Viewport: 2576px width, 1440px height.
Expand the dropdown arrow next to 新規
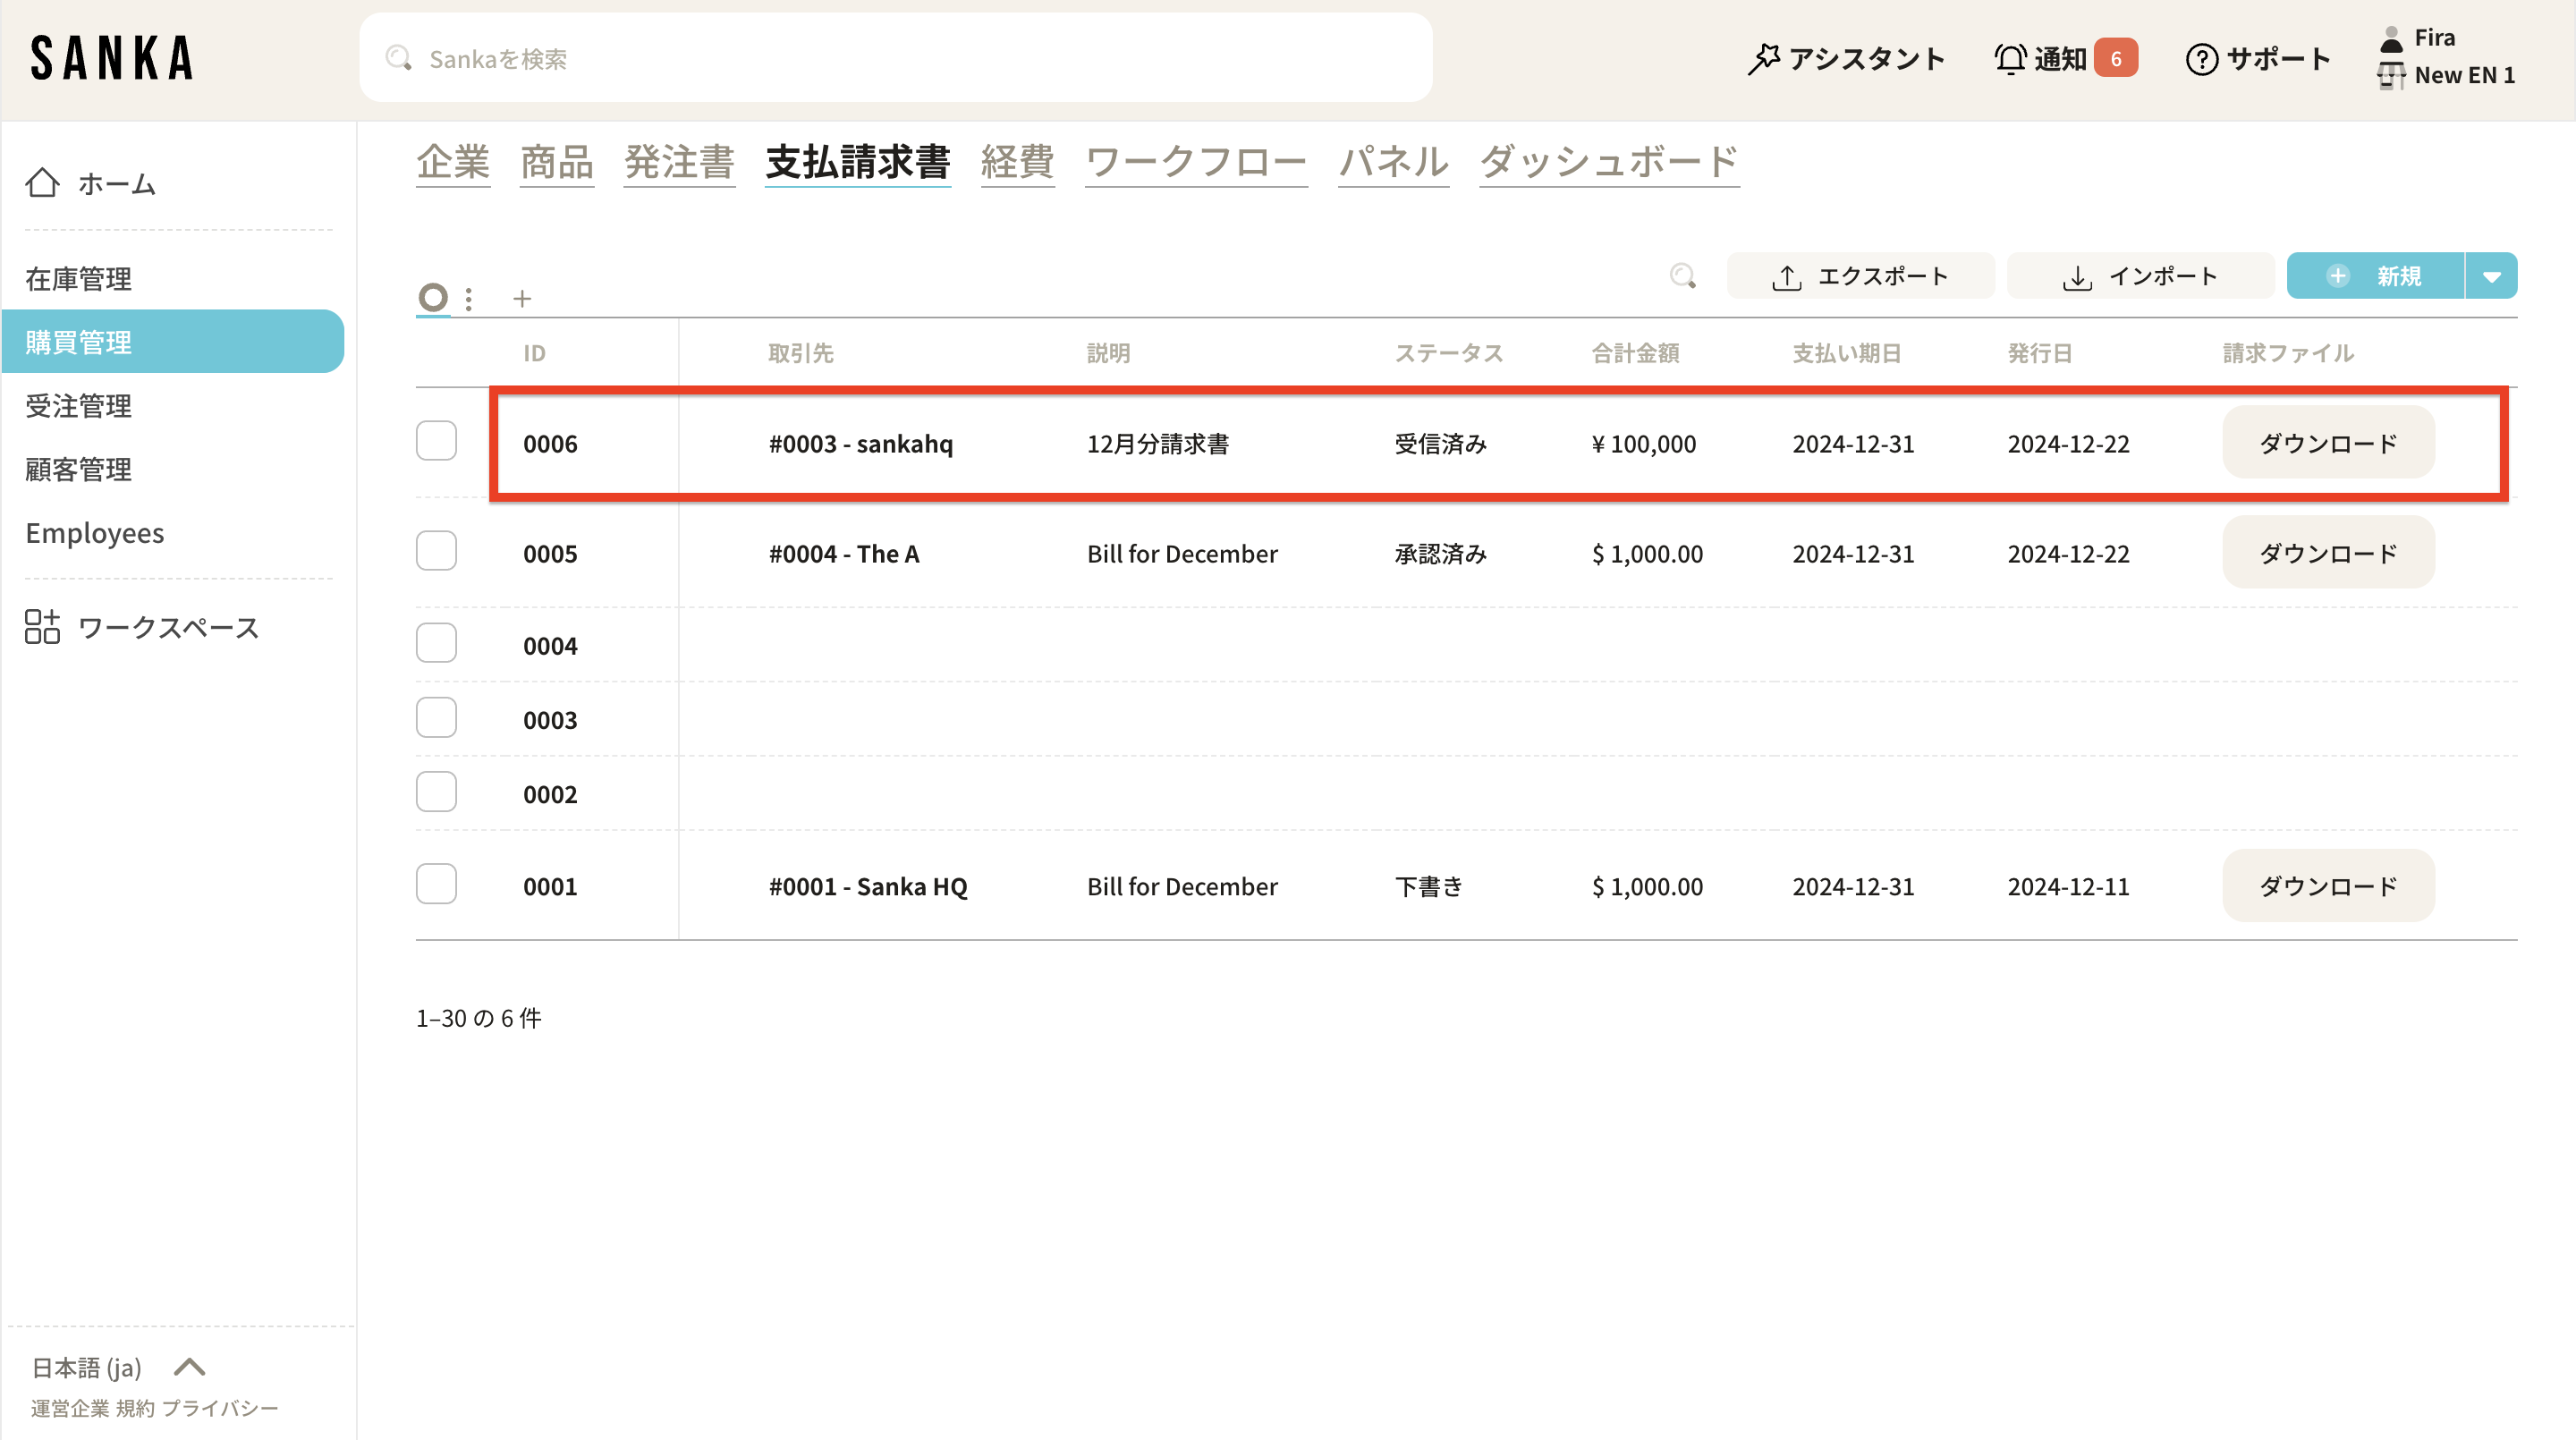pos(2491,276)
